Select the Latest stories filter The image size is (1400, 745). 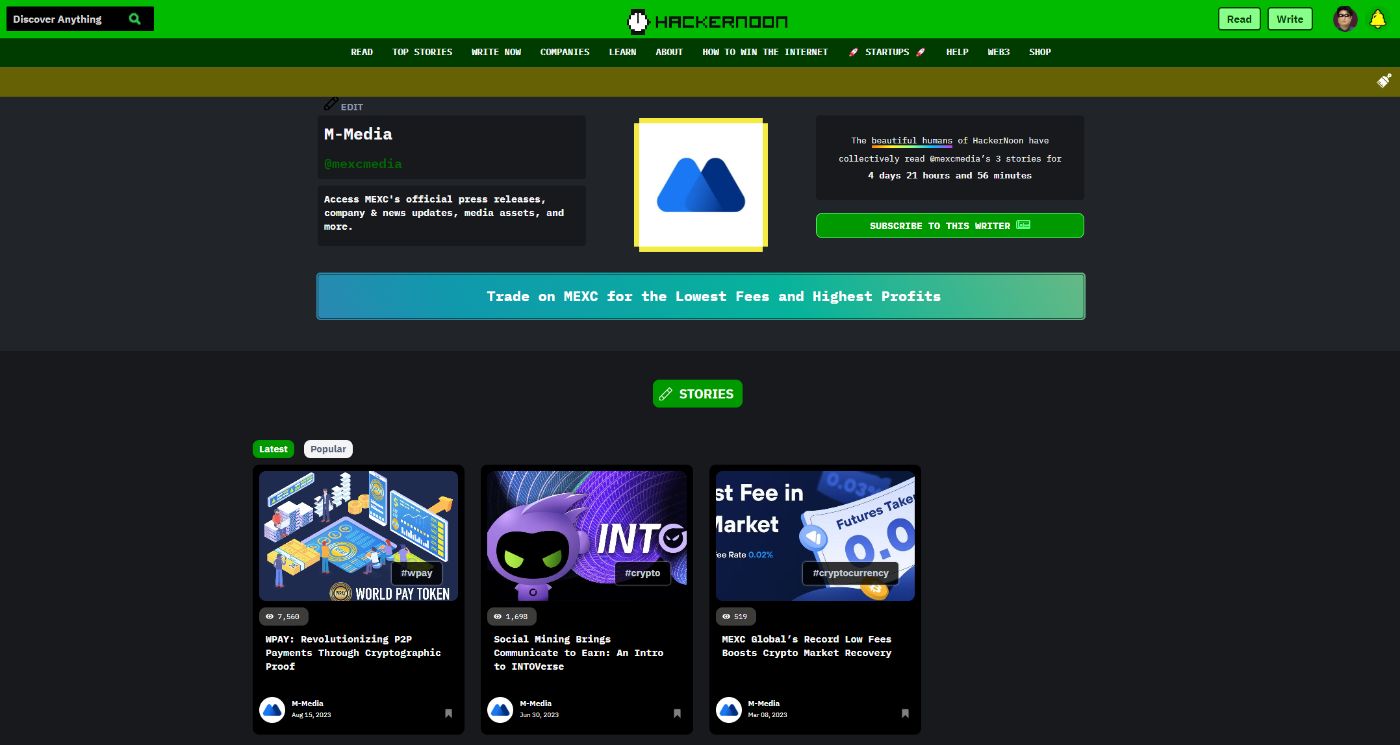coord(273,449)
